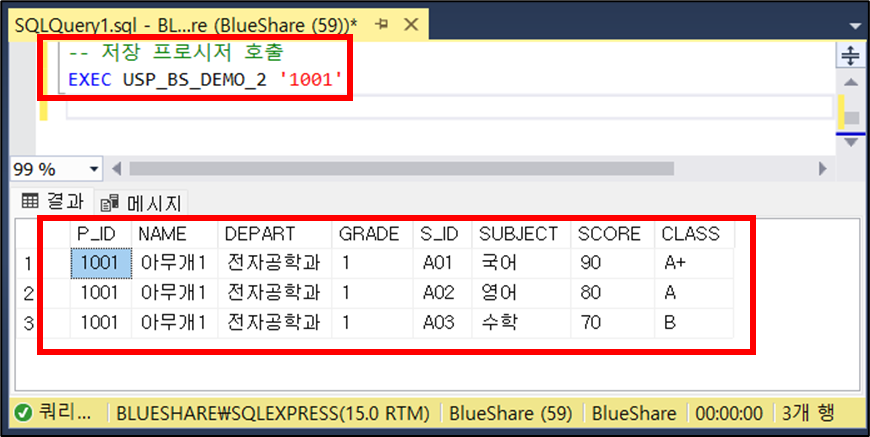Click the CLASS column header
This screenshot has width=870, height=437.
tap(695, 234)
